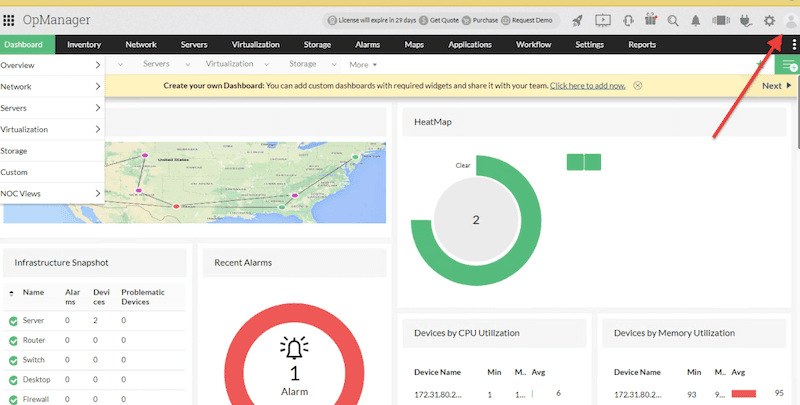Open the Servers tab in top menu
This screenshot has width=800, height=405.
click(194, 44)
